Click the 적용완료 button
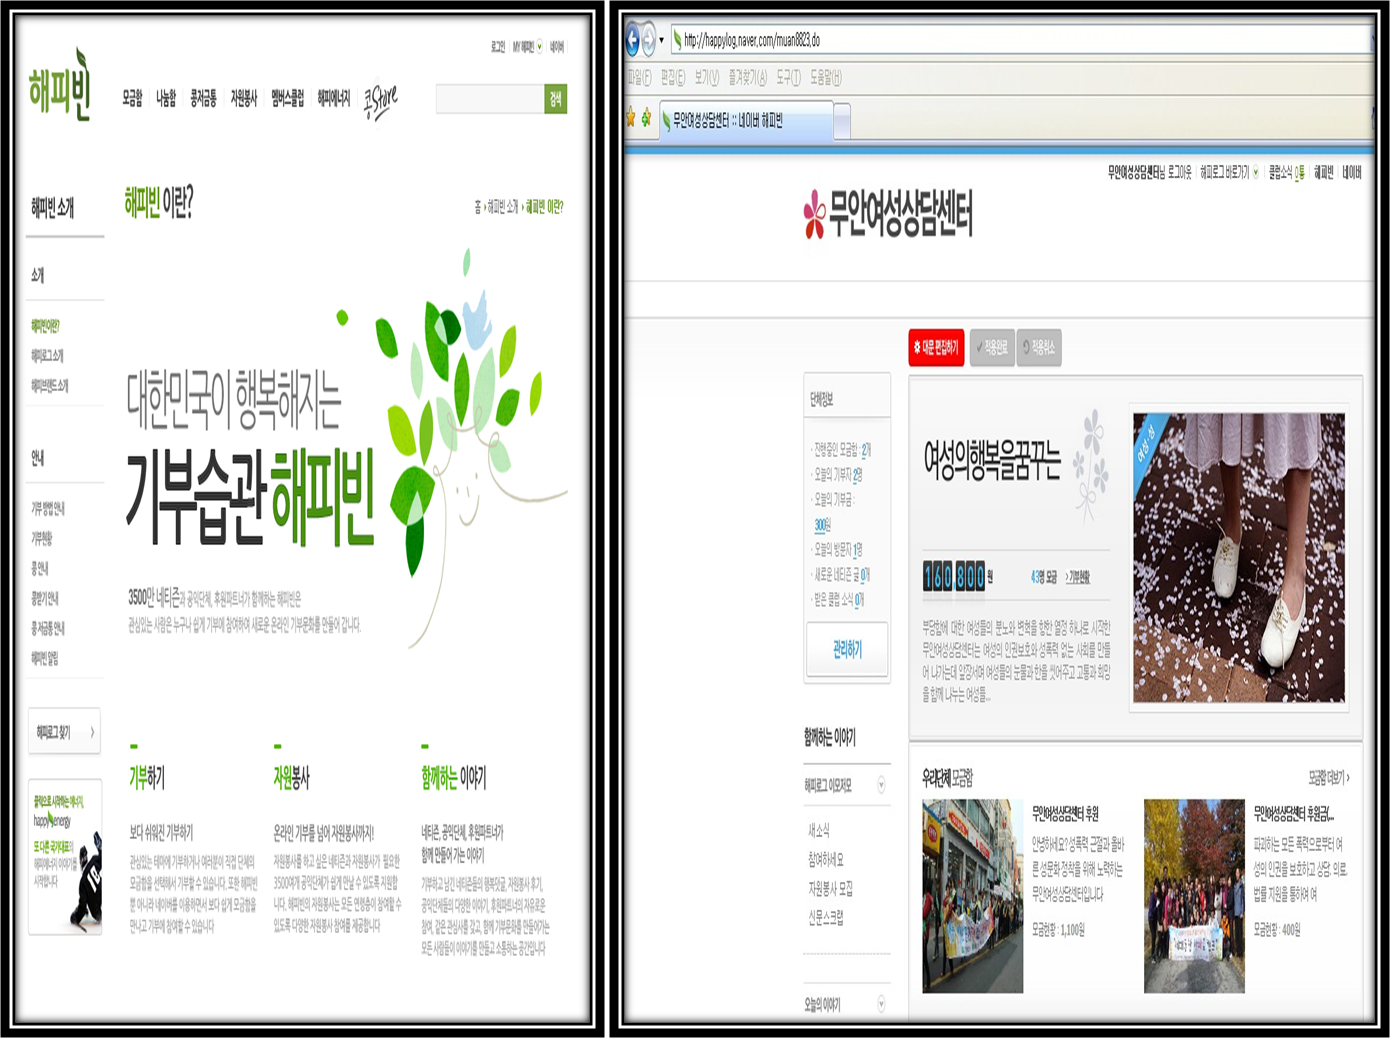Screen dimensions: 1390x1038 pyautogui.click(x=992, y=347)
